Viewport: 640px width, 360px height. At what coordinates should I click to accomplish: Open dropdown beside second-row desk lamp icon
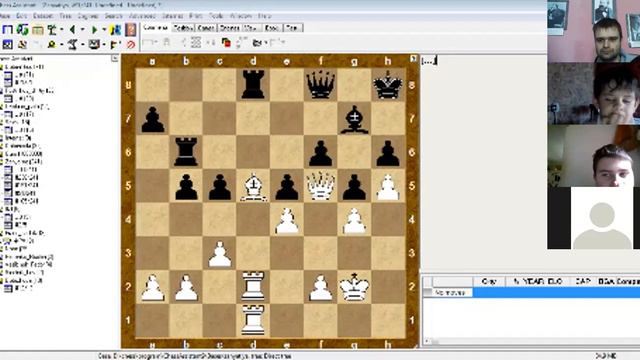click(83, 44)
